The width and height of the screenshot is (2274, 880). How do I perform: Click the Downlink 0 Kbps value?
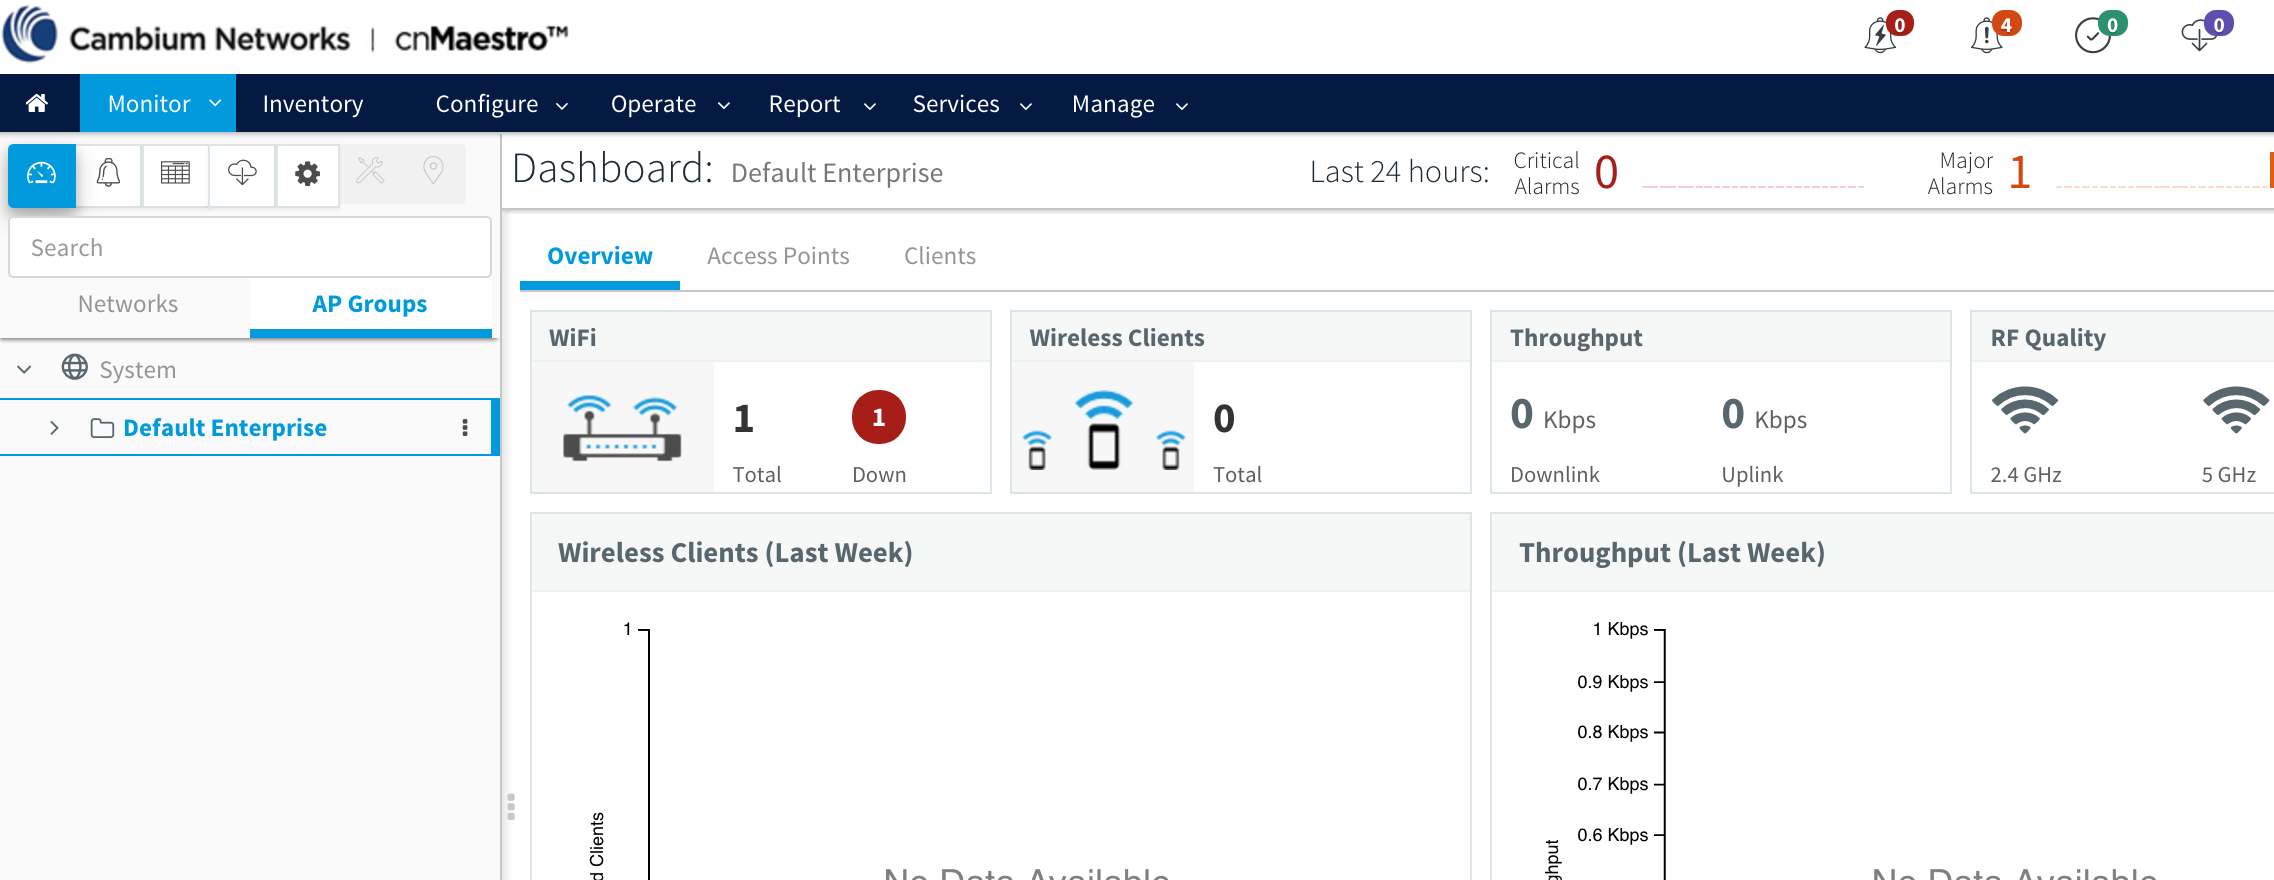[1553, 415]
